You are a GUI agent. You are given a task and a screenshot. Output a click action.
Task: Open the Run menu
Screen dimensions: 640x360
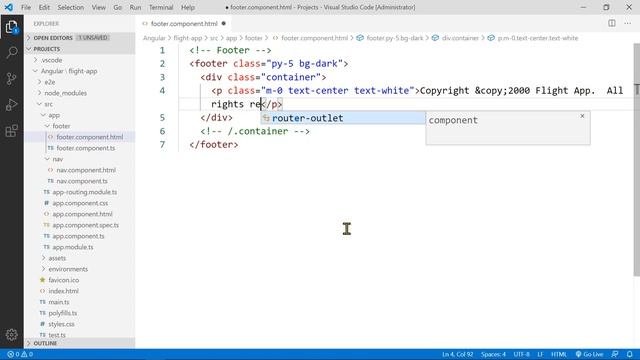coord(135,7)
